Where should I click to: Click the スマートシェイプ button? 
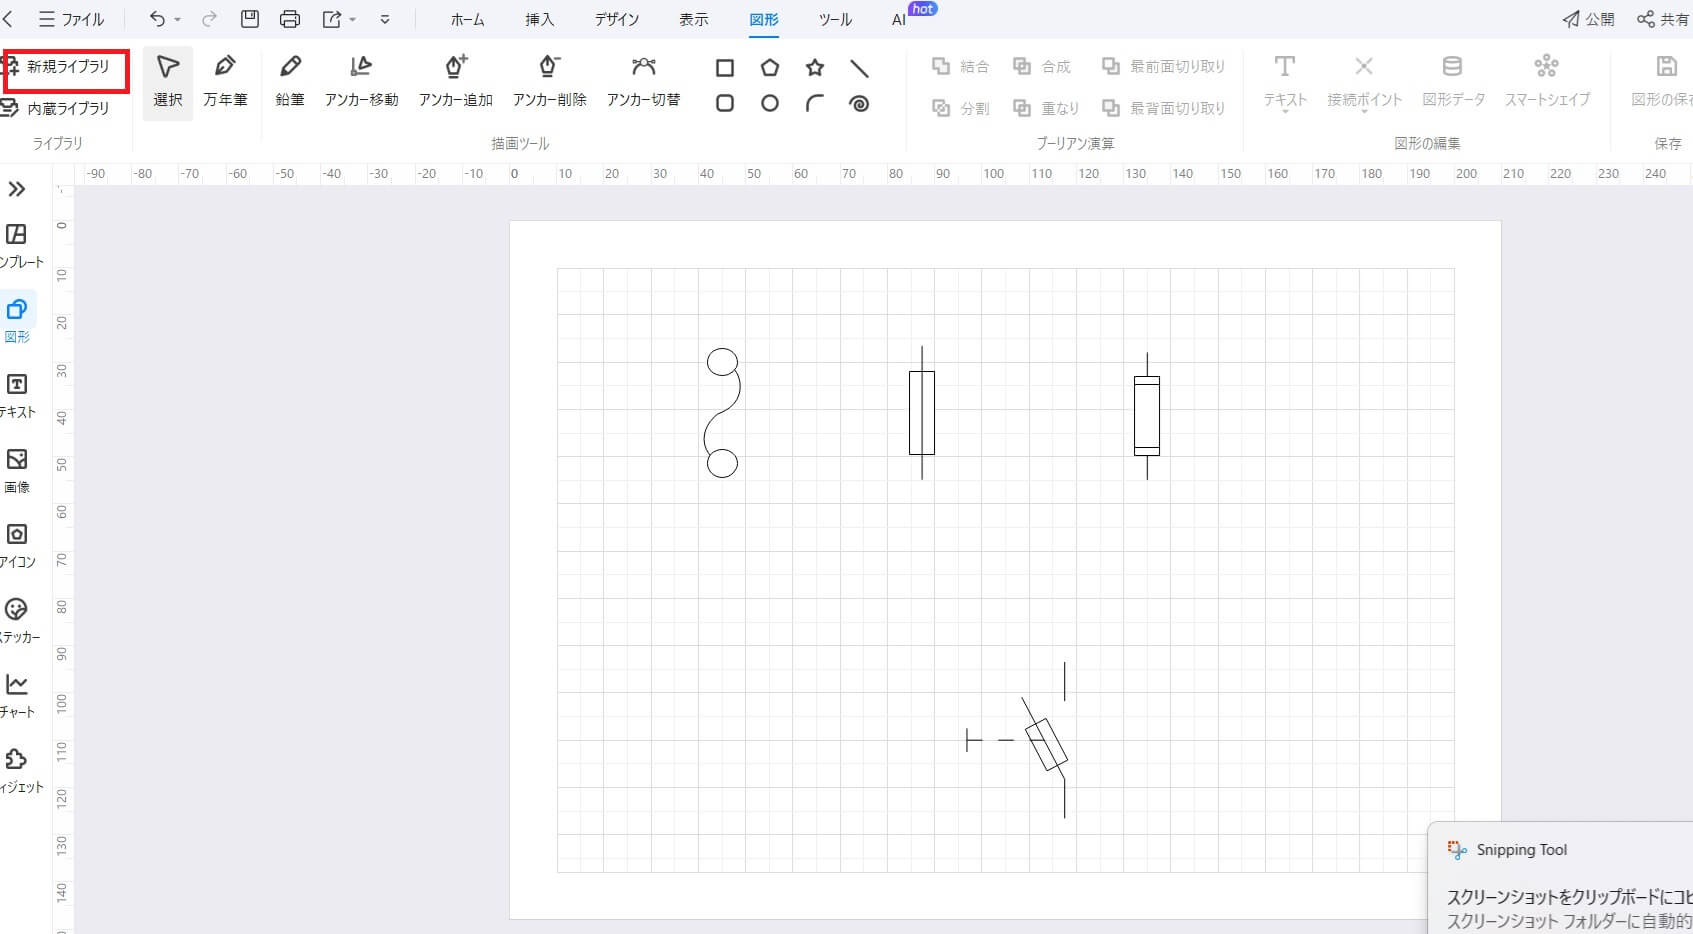(x=1547, y=82)
